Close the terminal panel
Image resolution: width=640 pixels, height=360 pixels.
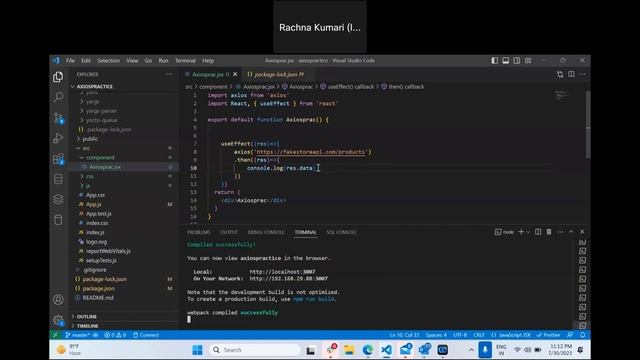pos(582,232)
